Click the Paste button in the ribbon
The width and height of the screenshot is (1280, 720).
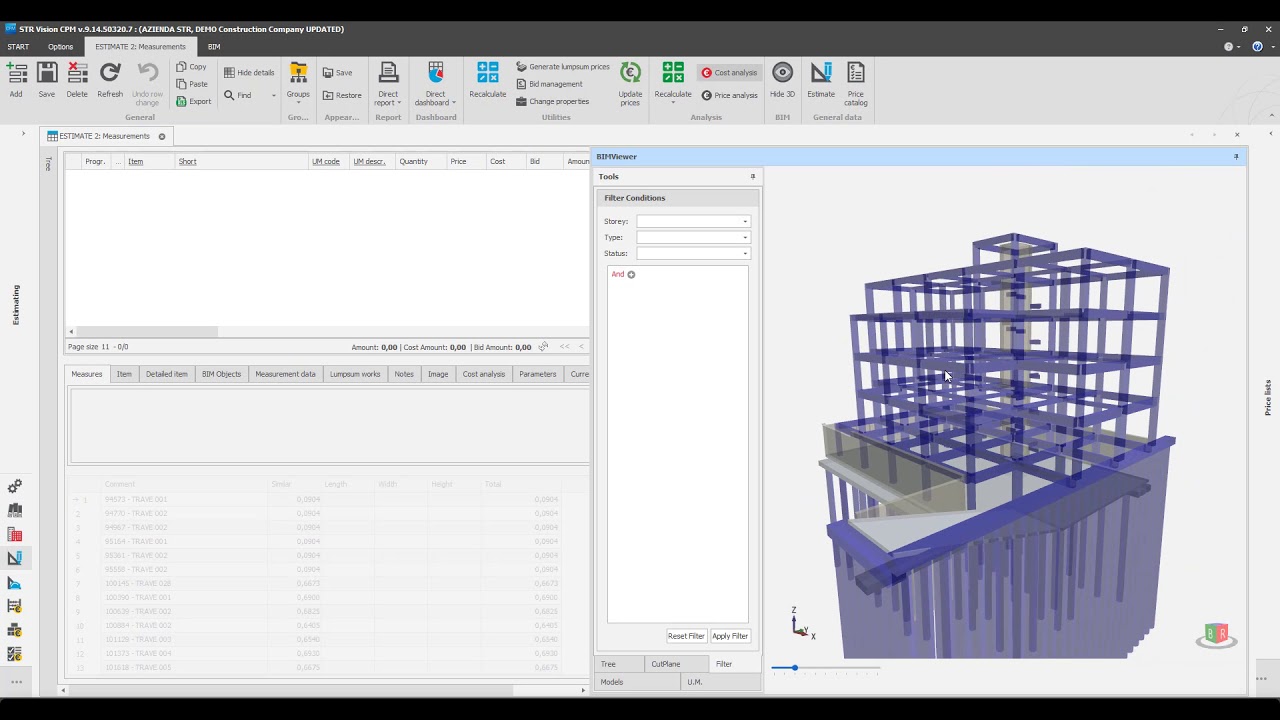click(x=192, y=84)
